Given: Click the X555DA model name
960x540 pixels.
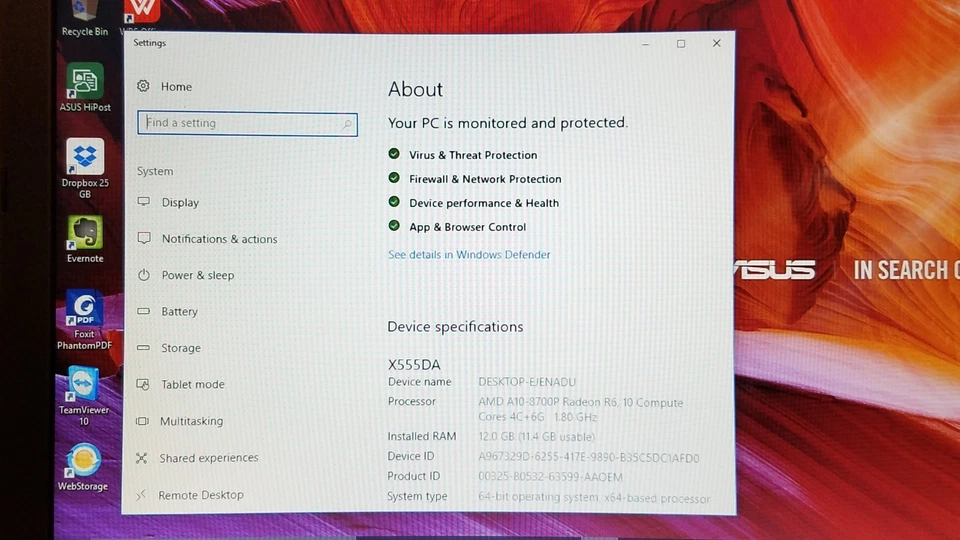Looking at the screenshot, I should 414,364.
